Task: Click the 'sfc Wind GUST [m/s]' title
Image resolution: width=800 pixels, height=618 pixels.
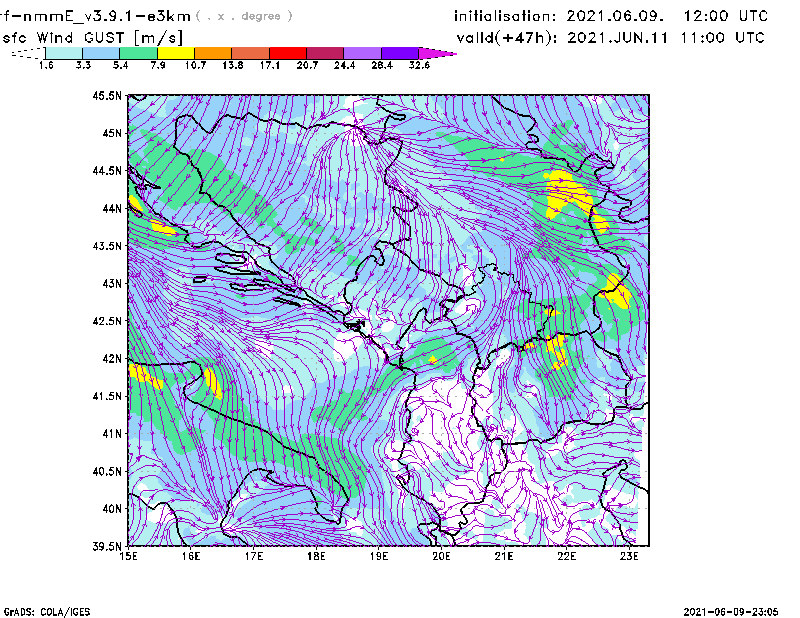Action: 92,38
